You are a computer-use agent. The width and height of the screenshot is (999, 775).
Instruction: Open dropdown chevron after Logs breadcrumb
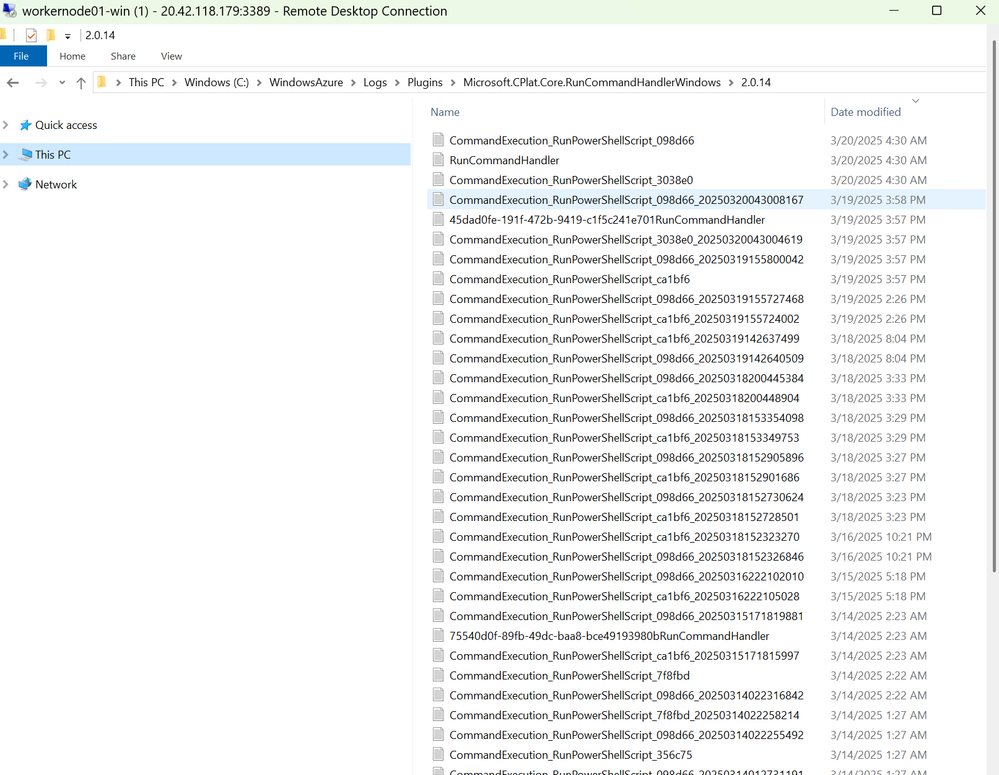click(x=397, y=83)
